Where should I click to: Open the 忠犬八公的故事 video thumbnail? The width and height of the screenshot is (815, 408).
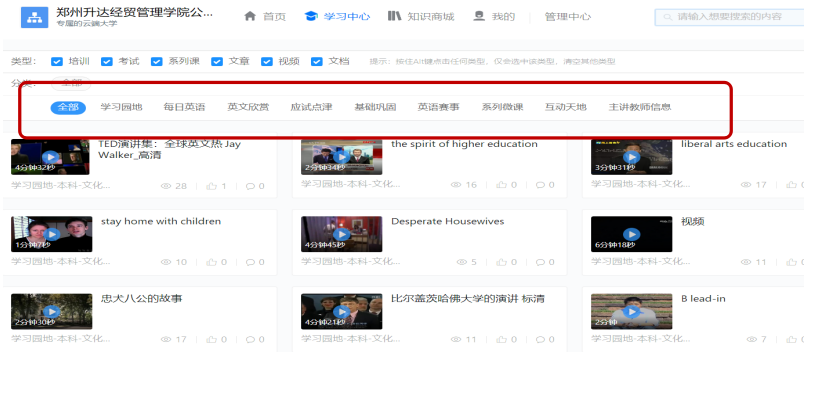point(51,311)
